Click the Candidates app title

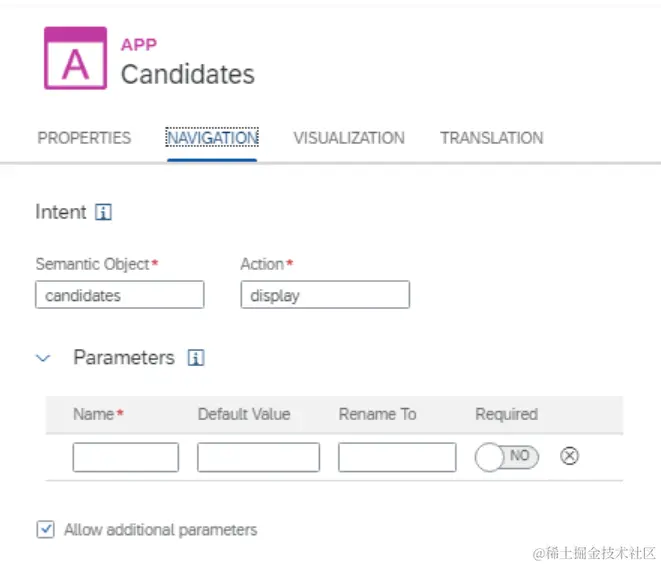tap(187, 74)
